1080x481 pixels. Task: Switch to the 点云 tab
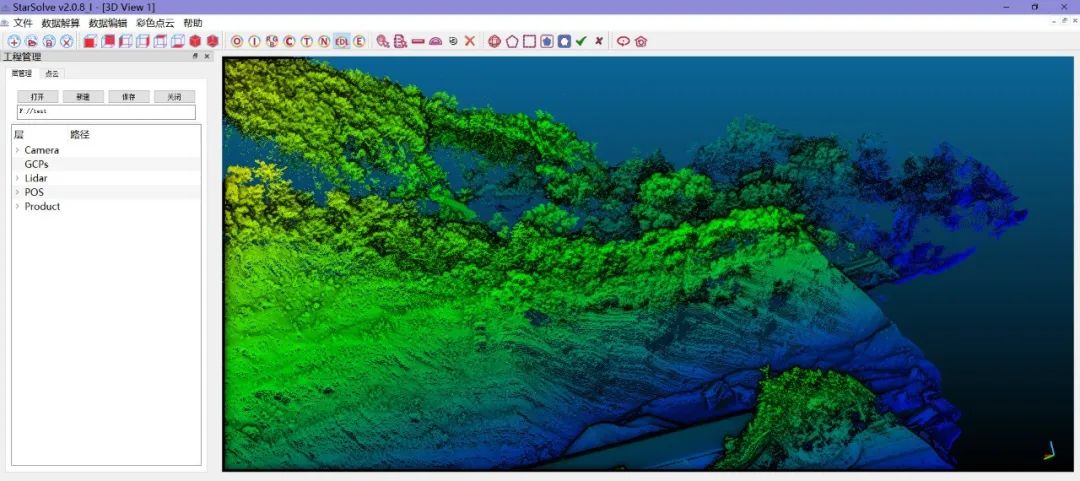(x=52, y=73)
